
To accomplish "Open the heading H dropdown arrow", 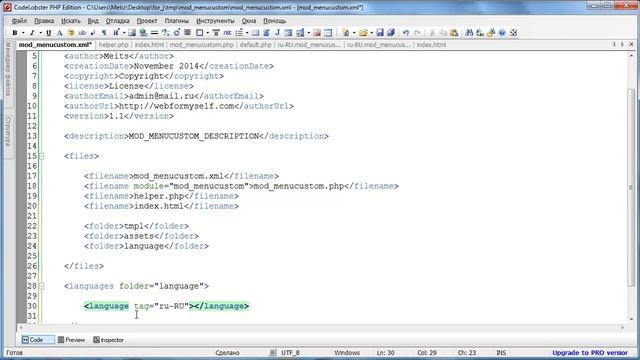I will [124, 33].
